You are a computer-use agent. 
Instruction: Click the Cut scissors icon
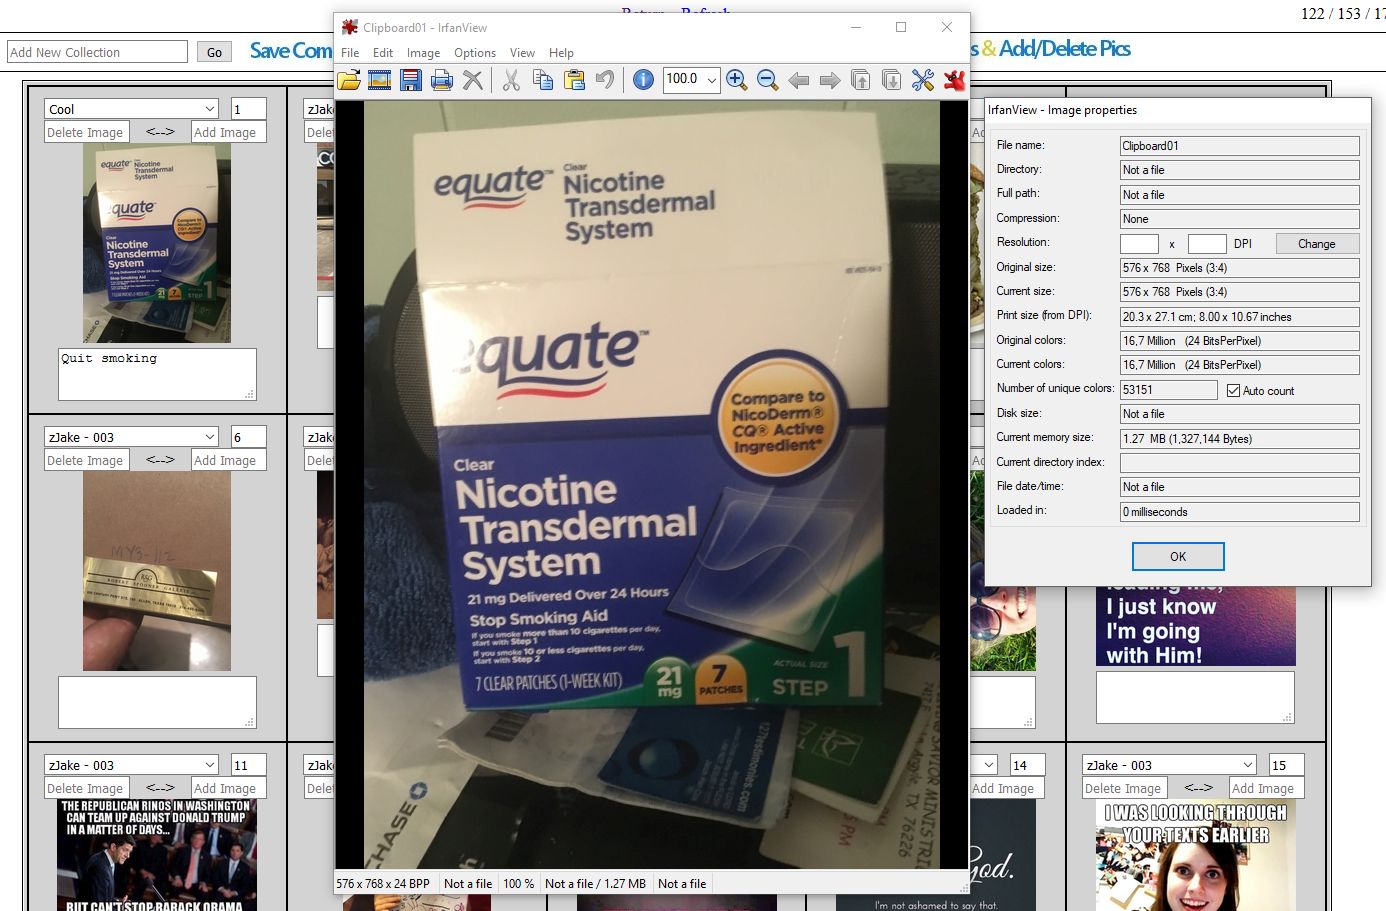click(511, 80)
